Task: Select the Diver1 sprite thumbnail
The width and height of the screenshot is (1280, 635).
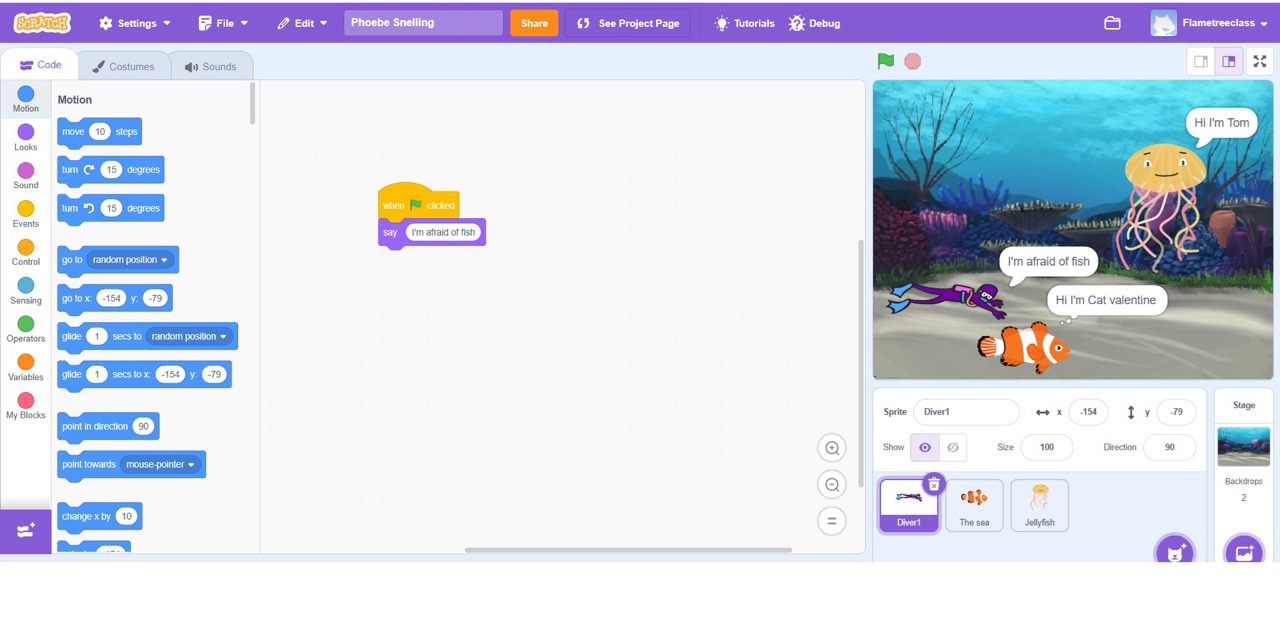Action: point(909,505)
